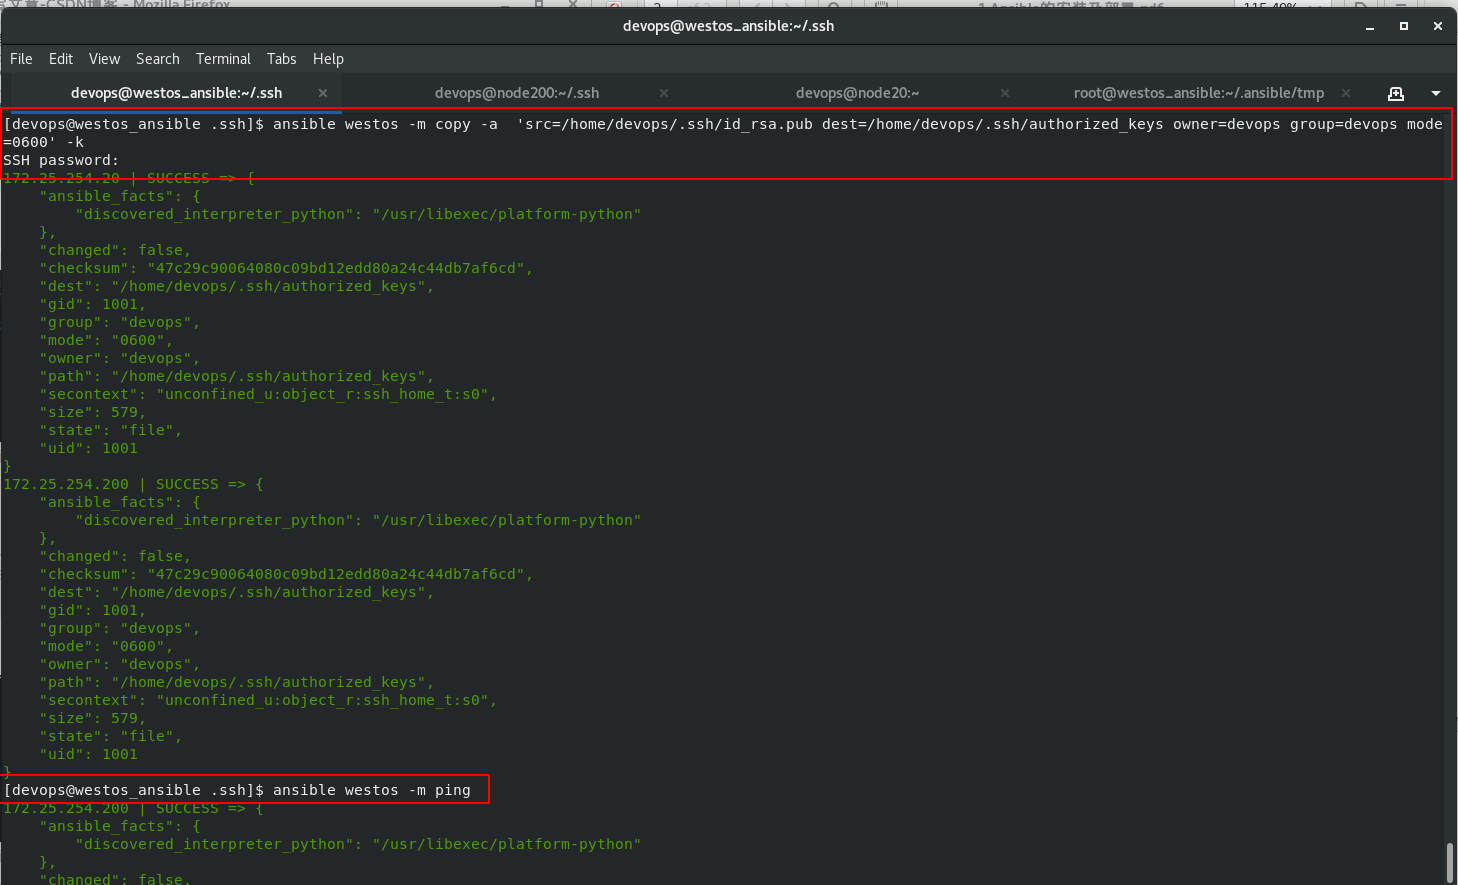Switch to devops@westos_ansible:~/.ssh tab
1458x885 pixels.
(x=176, y=93)
